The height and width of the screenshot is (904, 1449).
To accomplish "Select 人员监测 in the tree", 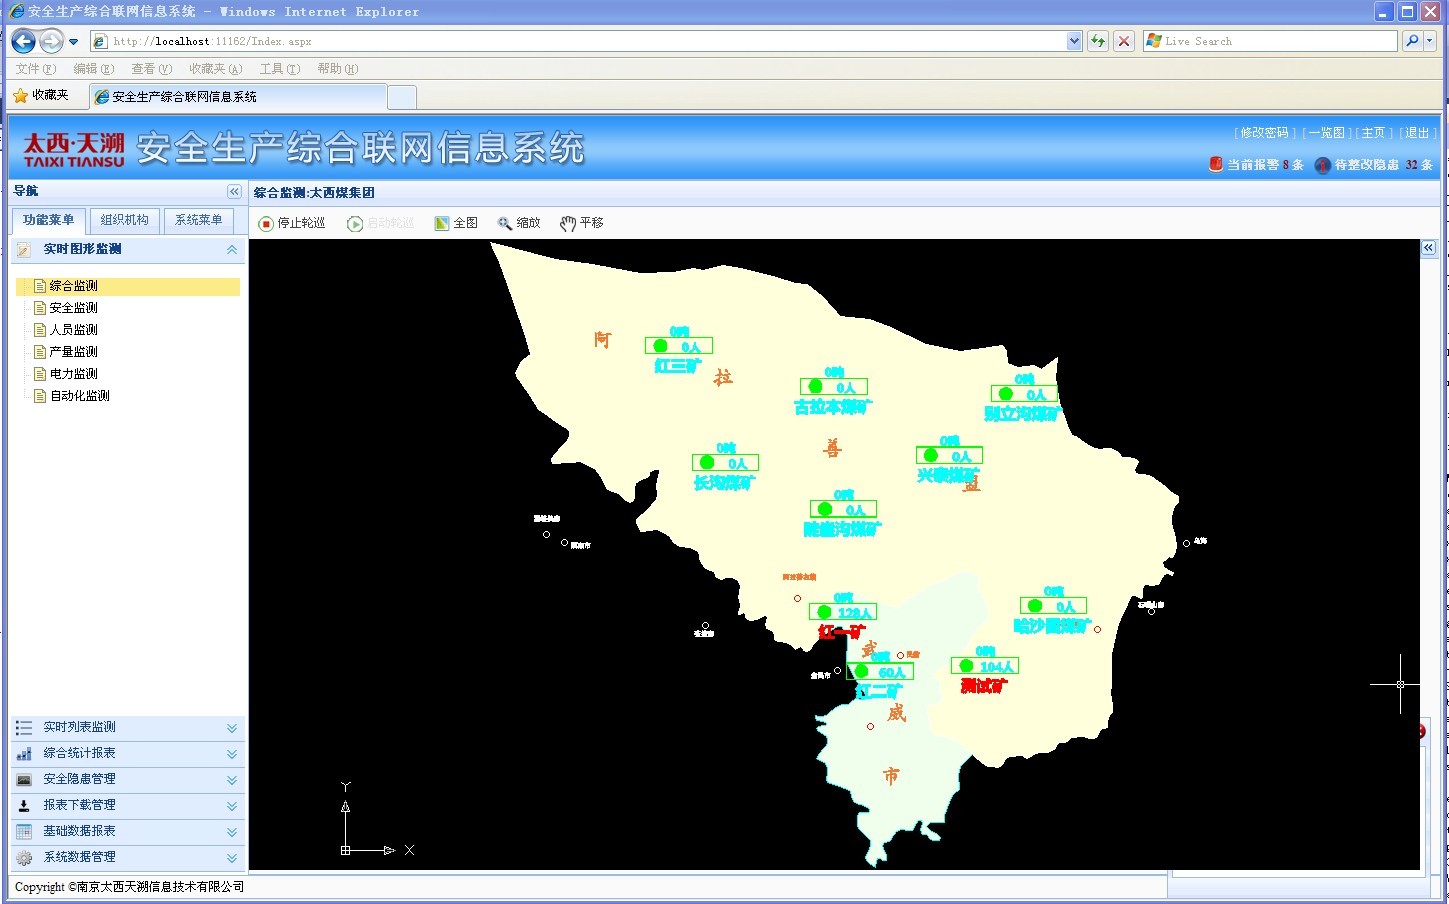I will tap(74, 330).
